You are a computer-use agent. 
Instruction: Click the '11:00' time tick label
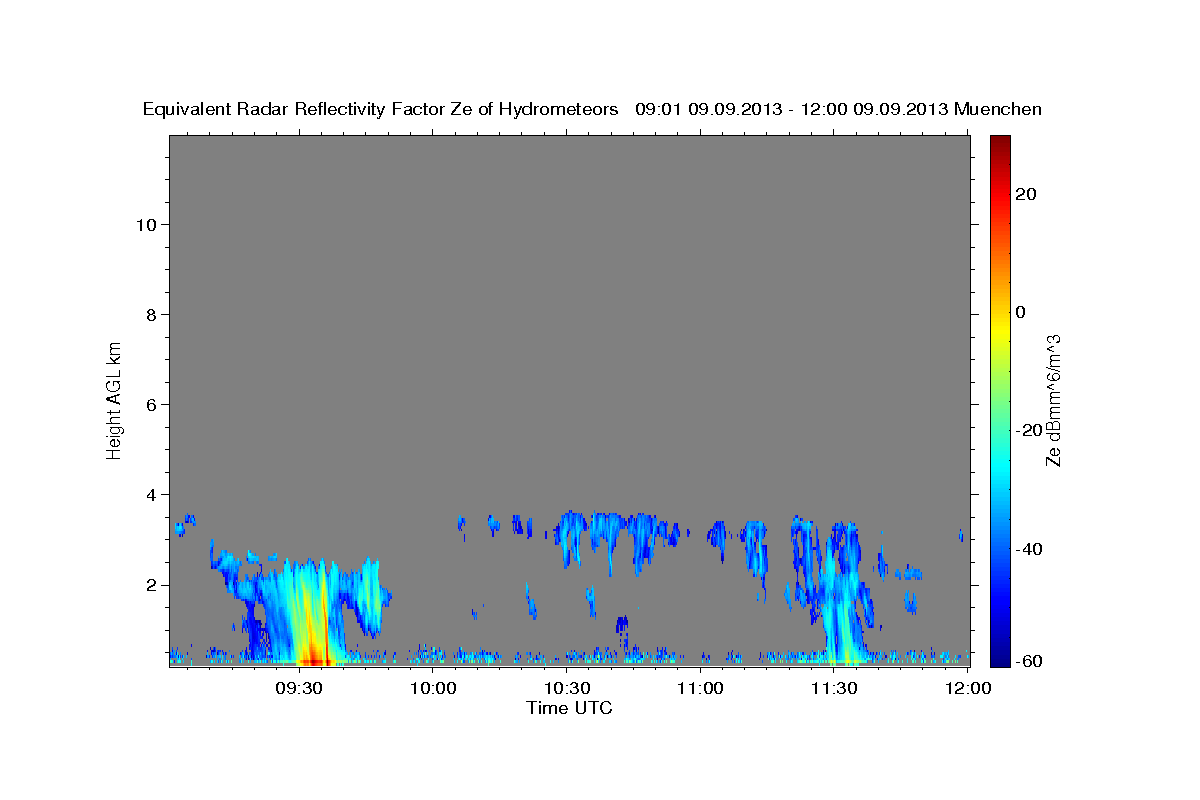pyautogui.click(x=700, y=689)
